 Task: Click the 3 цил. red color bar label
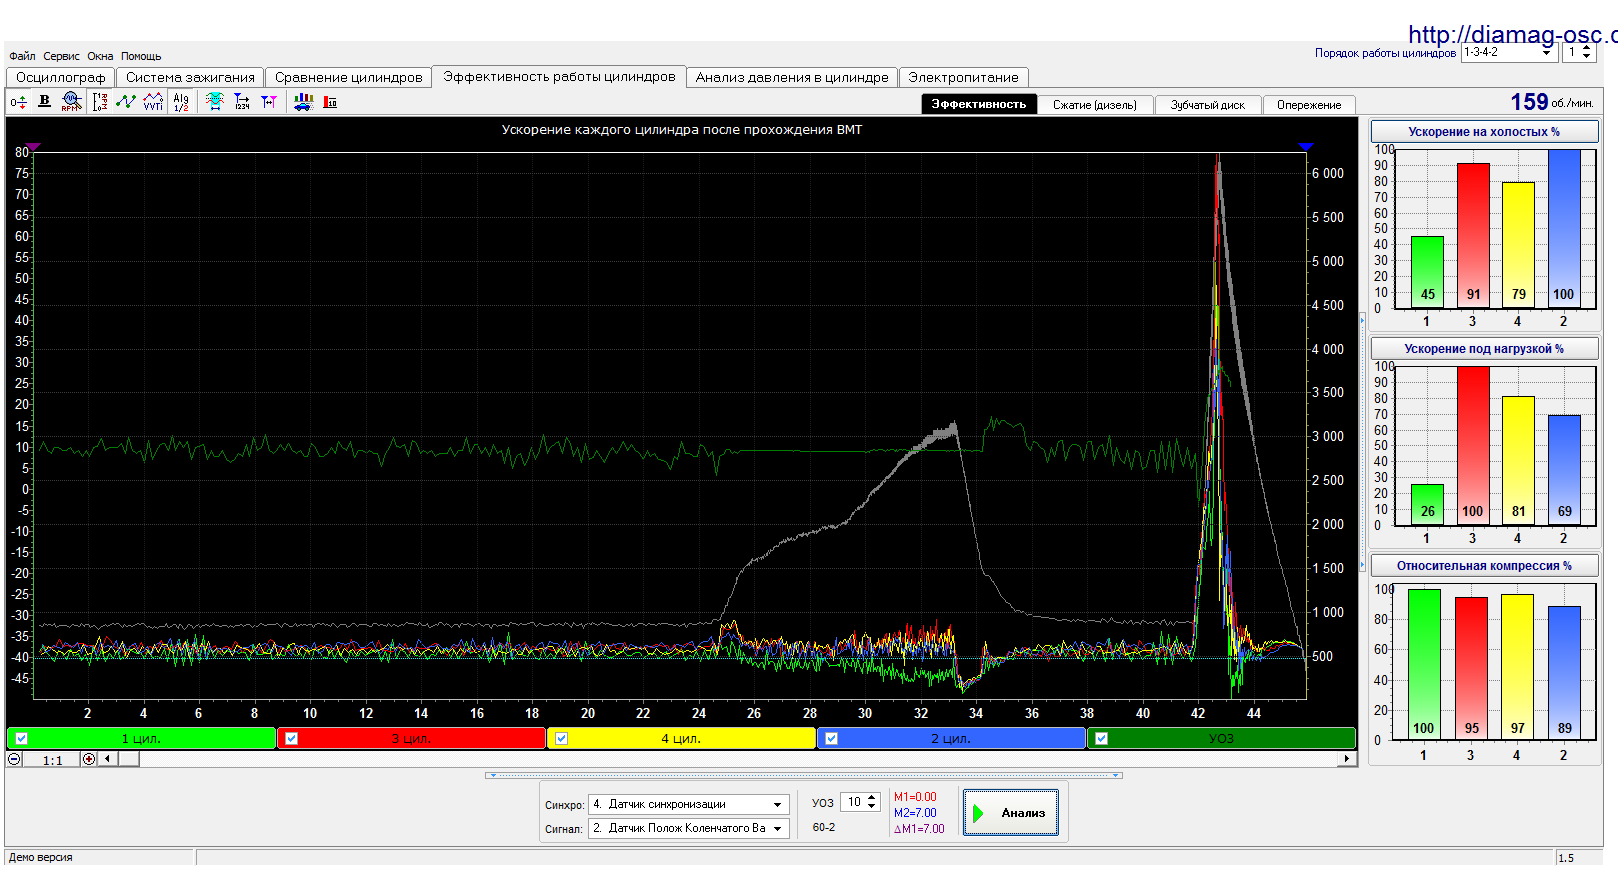pyautogui.click(x=411, y=738)
